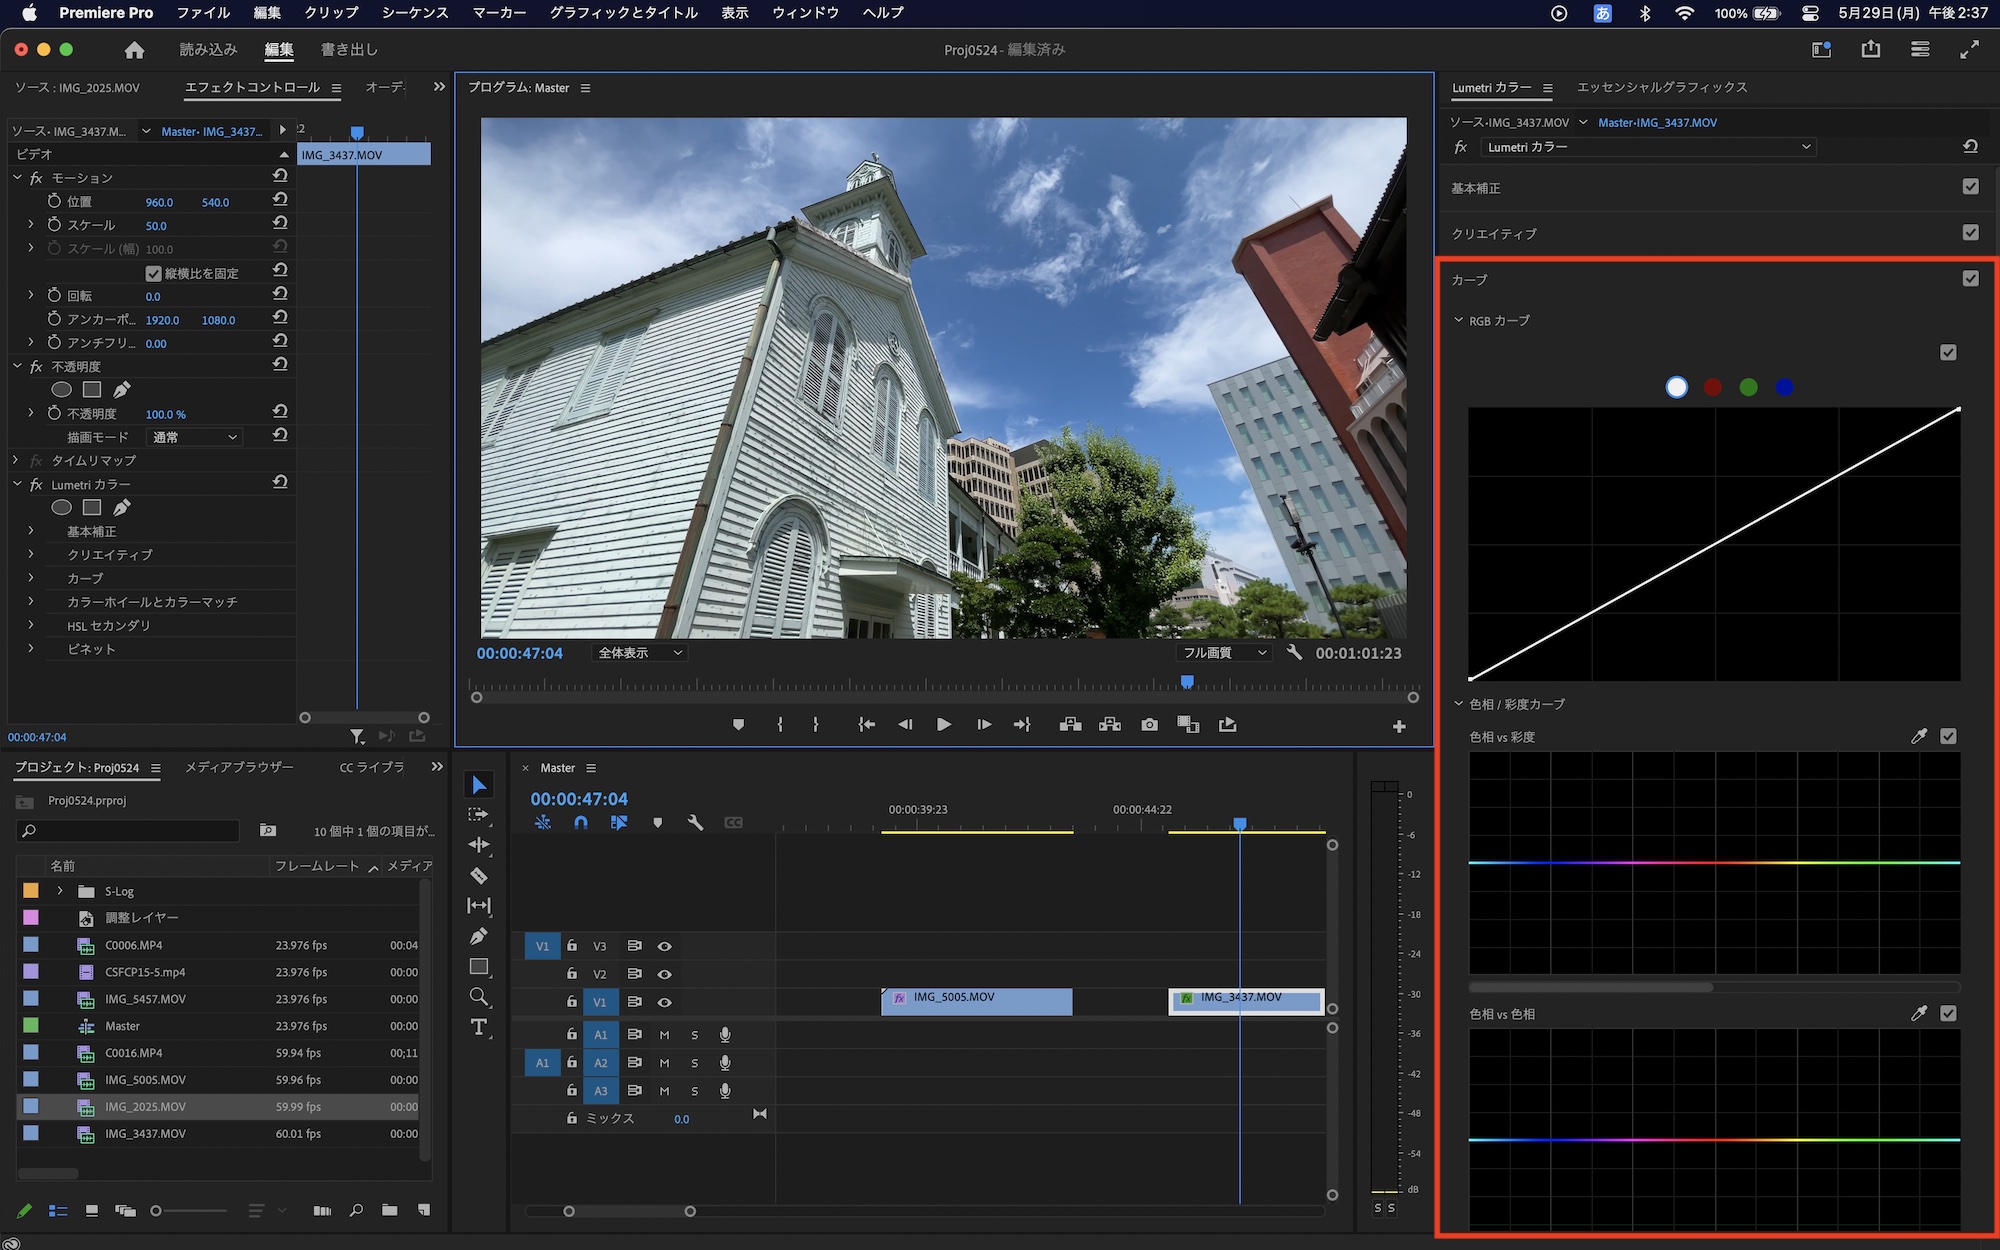The image size is (2000, 1250).
Task: Open the 全体表示 zoom level dropdown
Action: coord(638,652)
